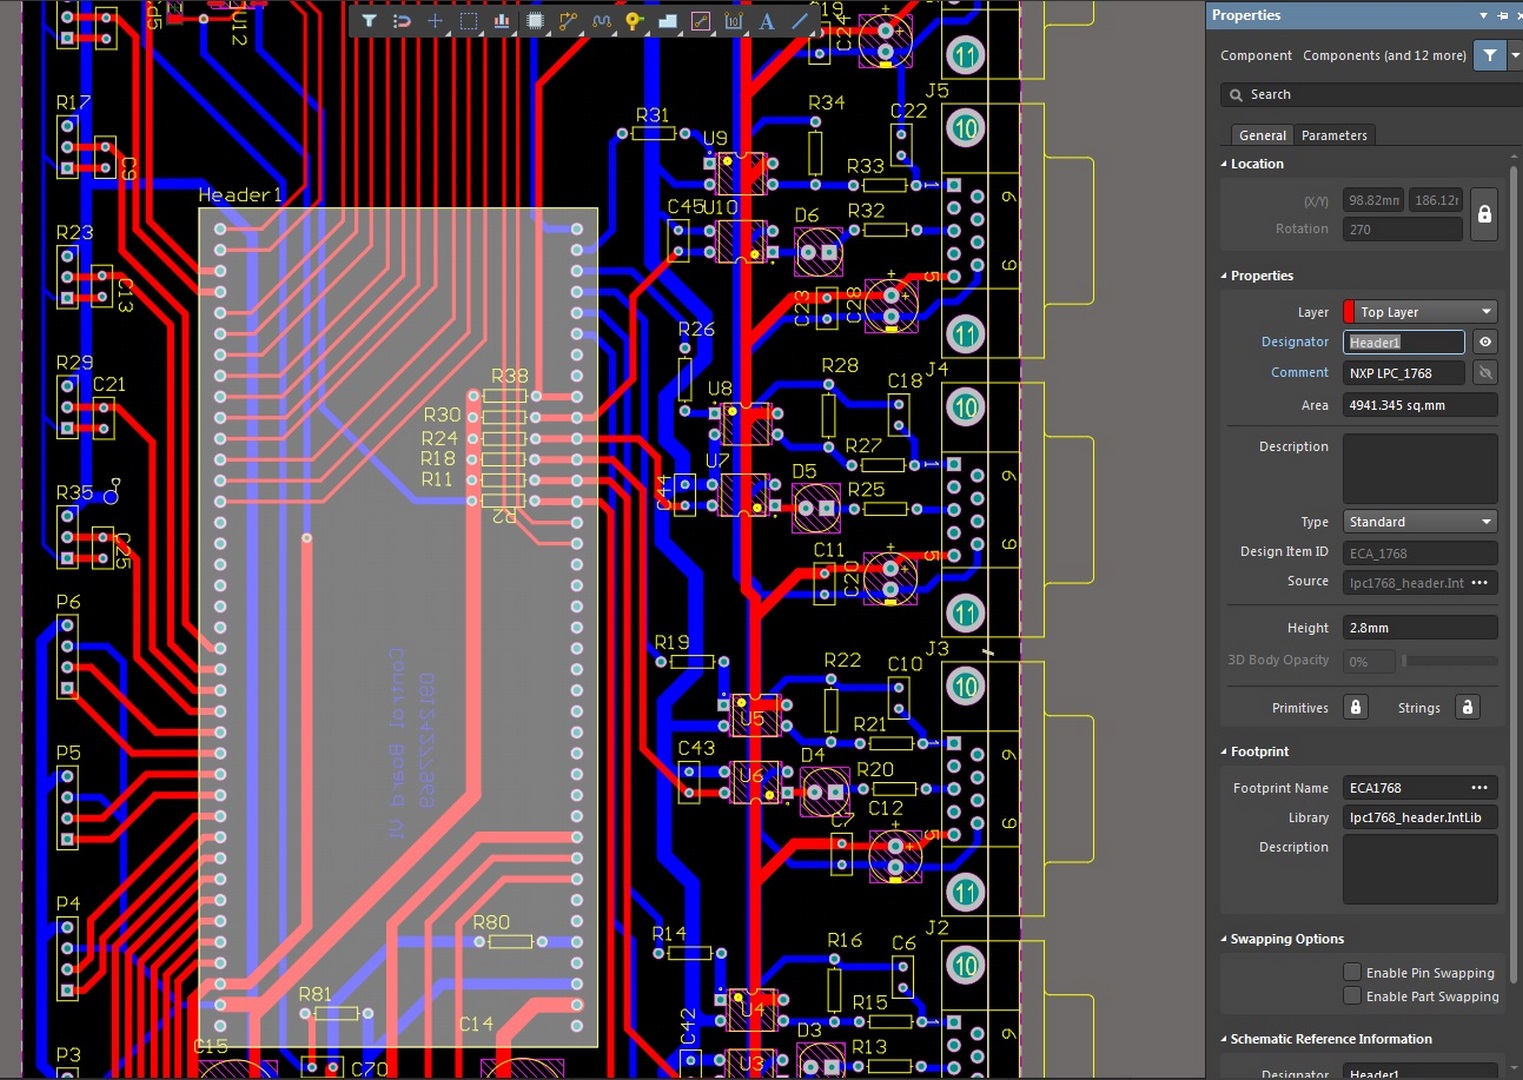Toggle Designator visibility eye icon

pyautogui.click(x=1485, y=342)
